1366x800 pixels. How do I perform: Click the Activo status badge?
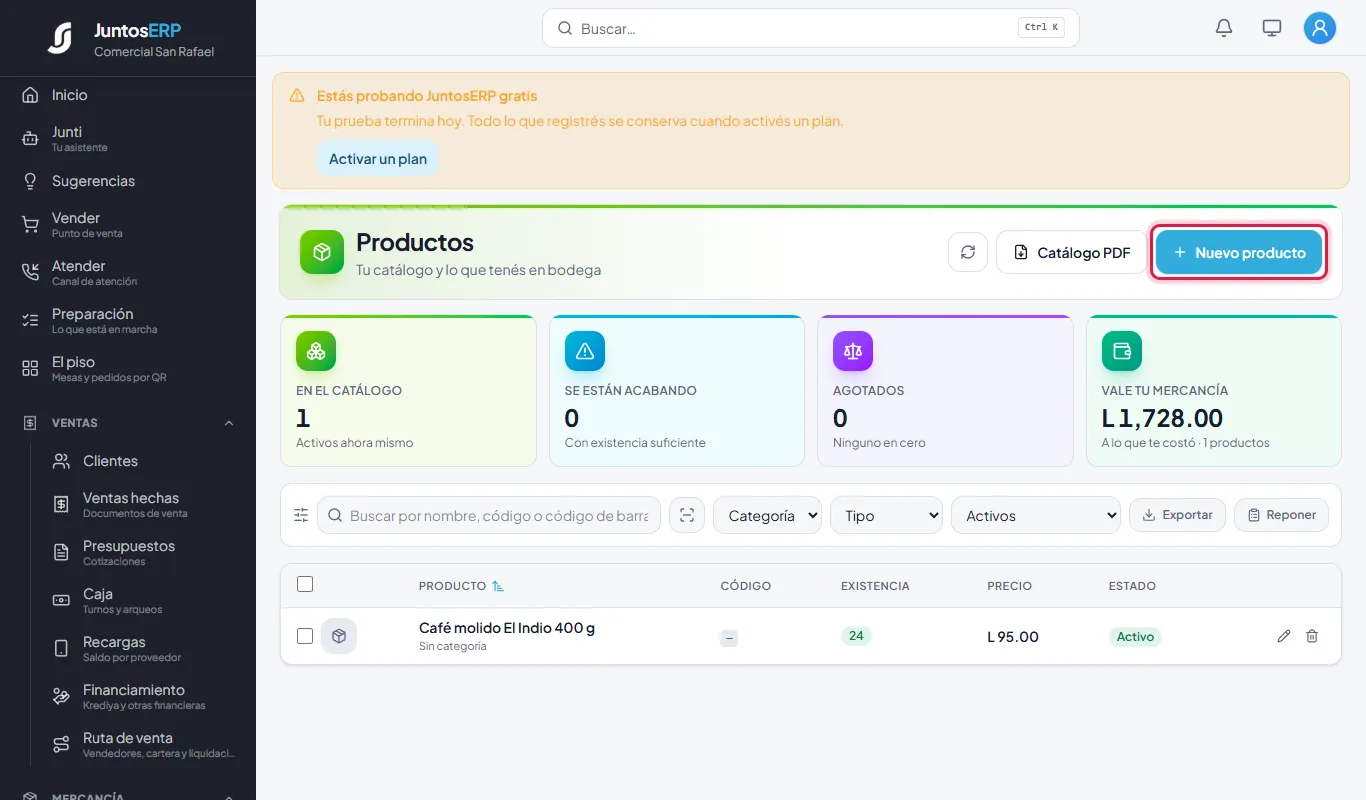[1135, 636]
